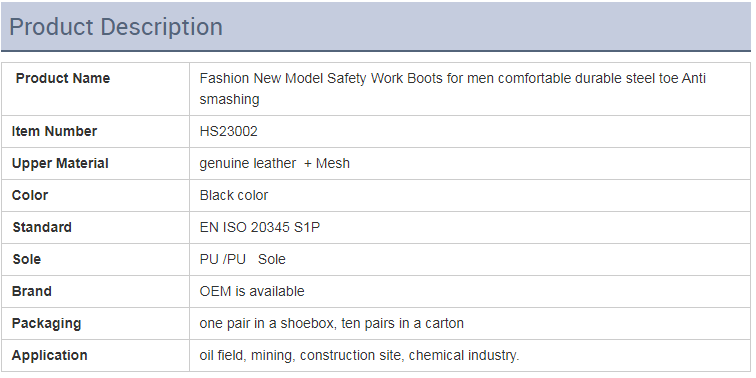
Task: Click the Black color value
Action: point(233,195)
